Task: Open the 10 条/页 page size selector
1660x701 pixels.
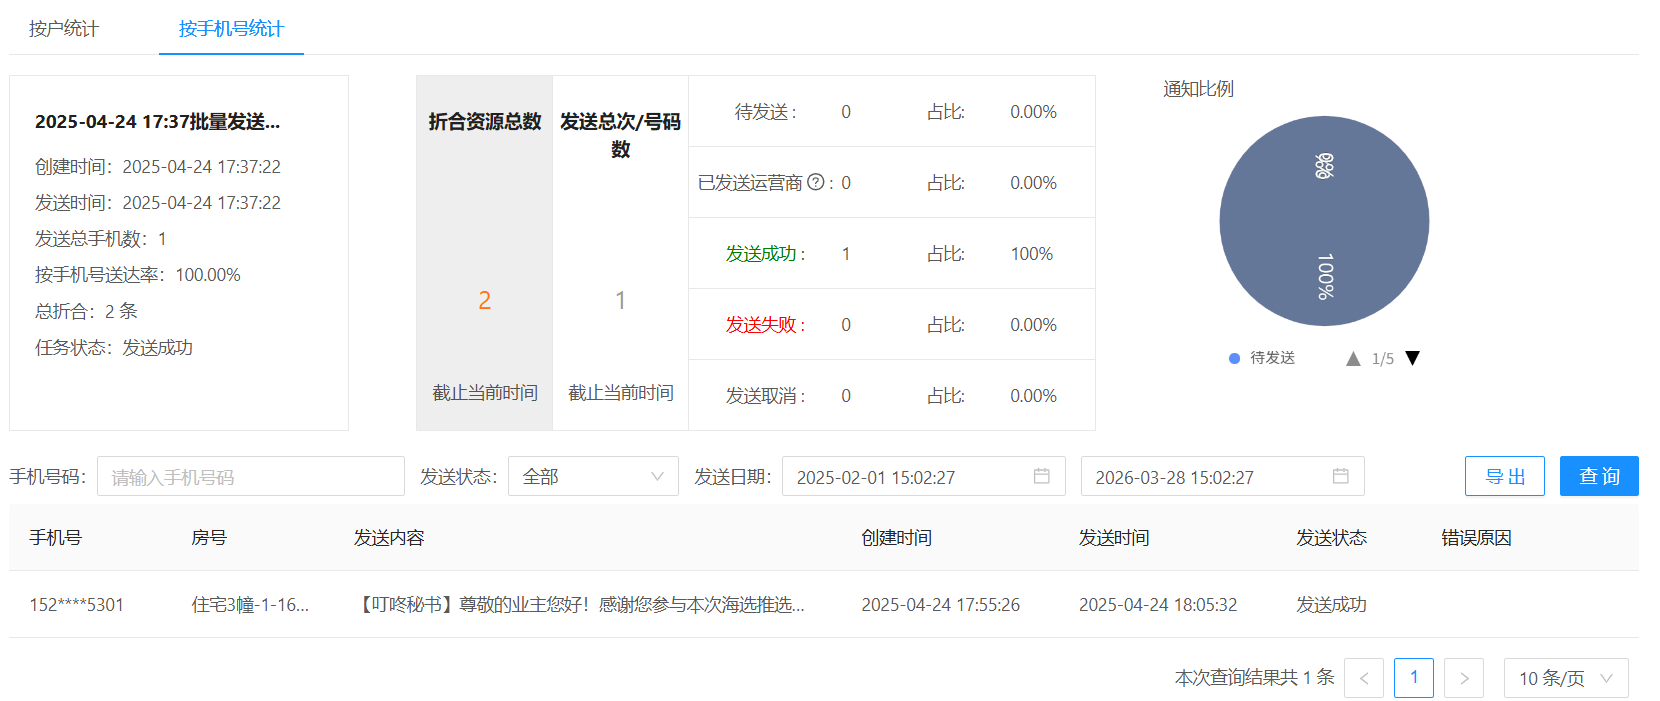Action: [x=1565, y=678]
